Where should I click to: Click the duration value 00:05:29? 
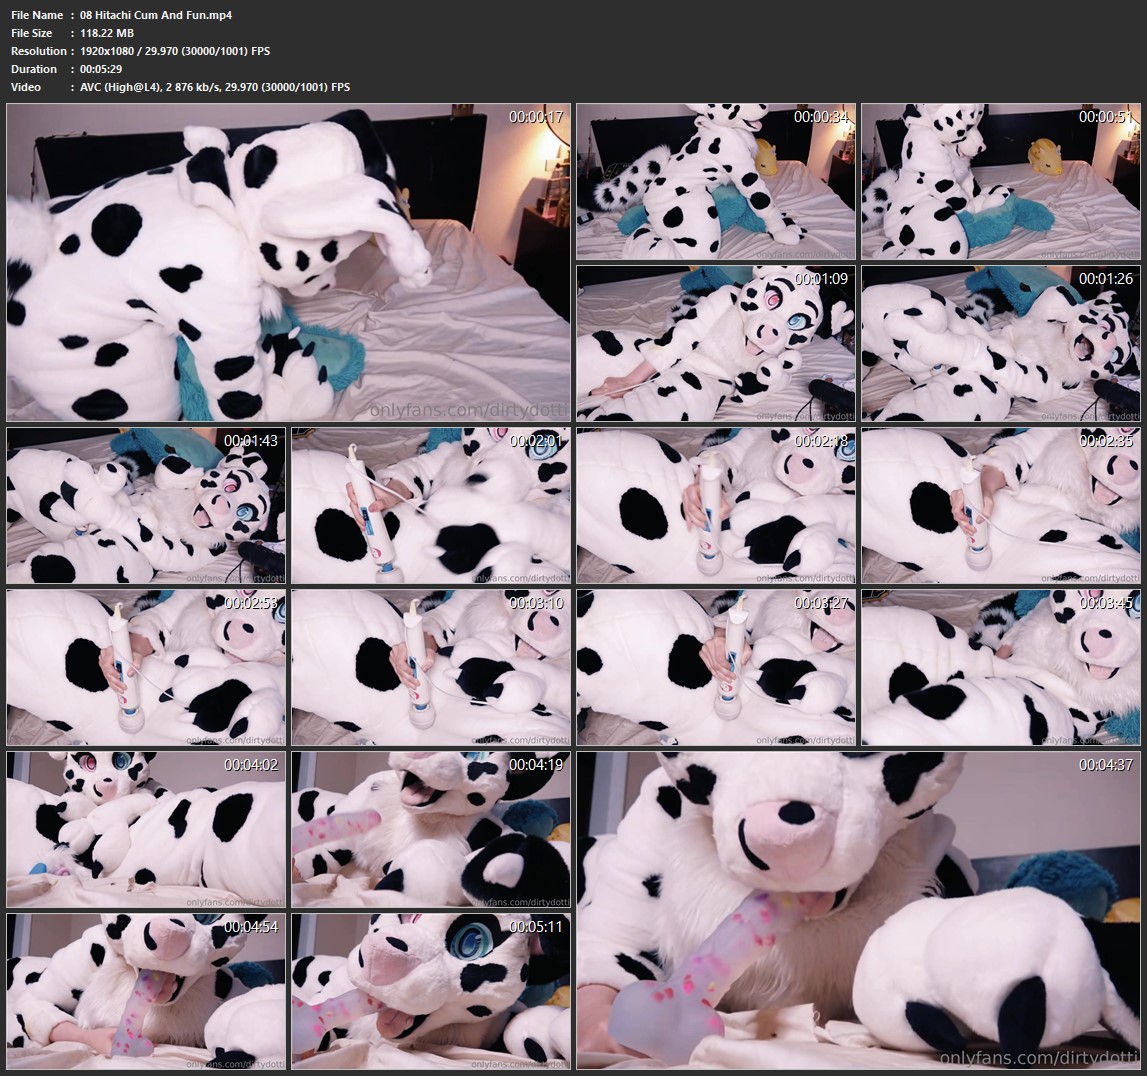pos(101,69)
